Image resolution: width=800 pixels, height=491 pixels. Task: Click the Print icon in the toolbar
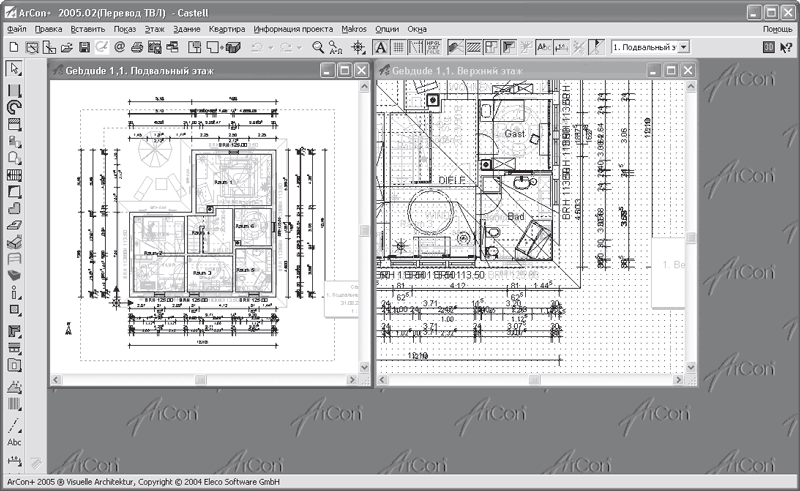coord(136,47)
